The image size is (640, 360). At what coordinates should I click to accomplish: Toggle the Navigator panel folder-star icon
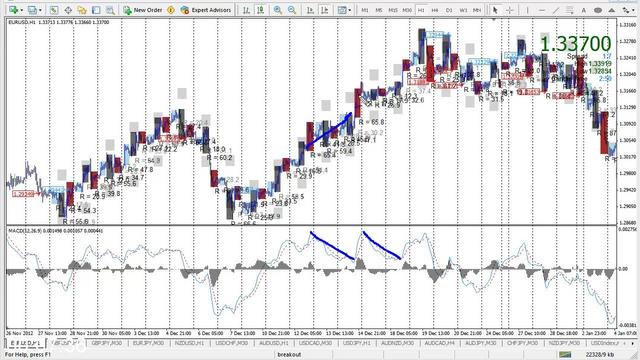pyautogui.click(x=82, y=10)
